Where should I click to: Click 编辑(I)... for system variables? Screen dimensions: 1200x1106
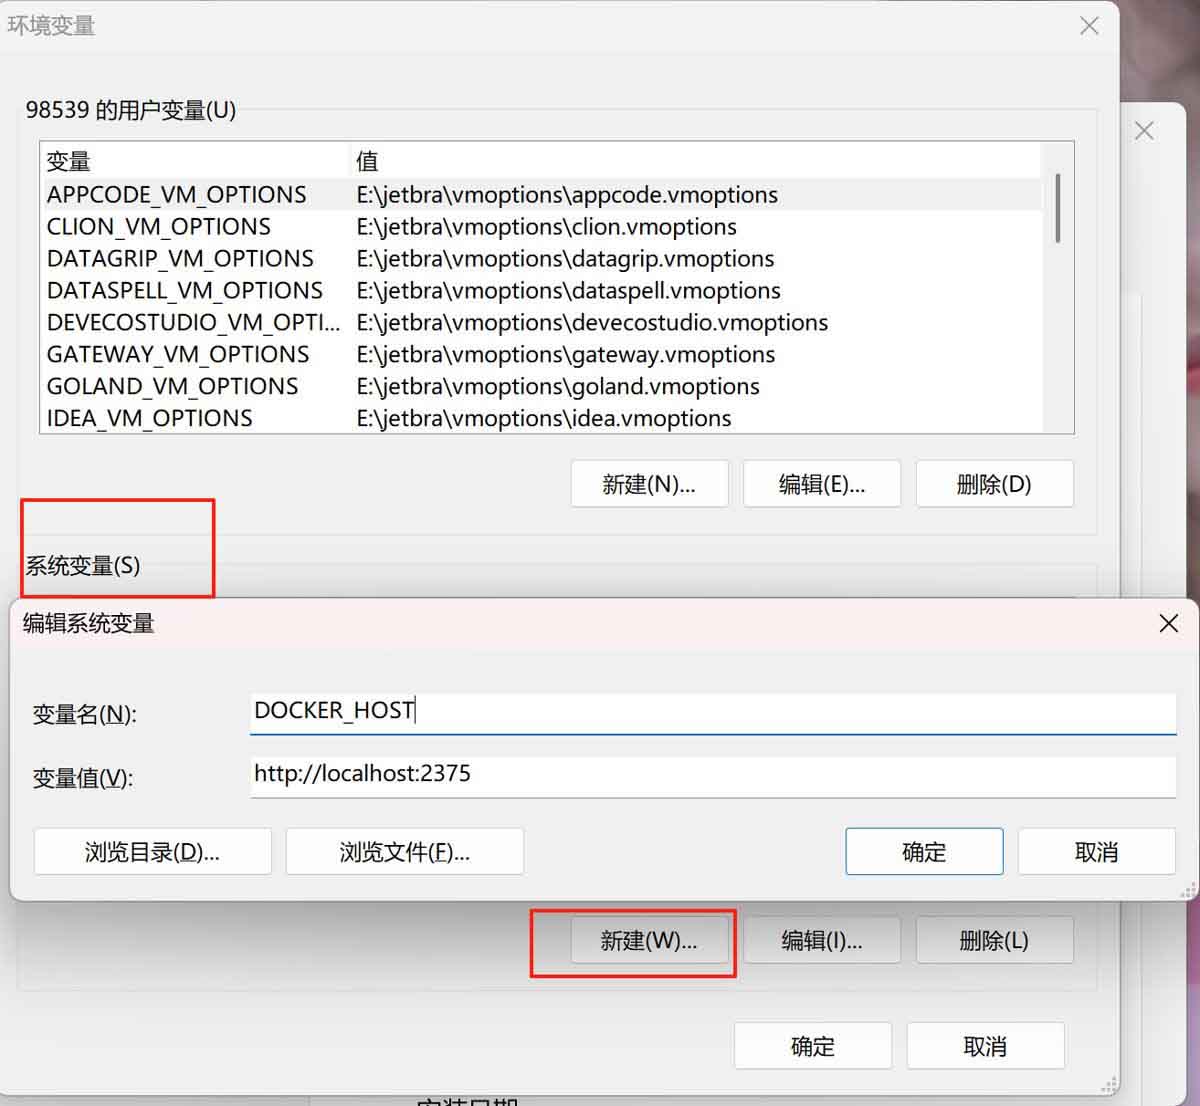[822, 941]
